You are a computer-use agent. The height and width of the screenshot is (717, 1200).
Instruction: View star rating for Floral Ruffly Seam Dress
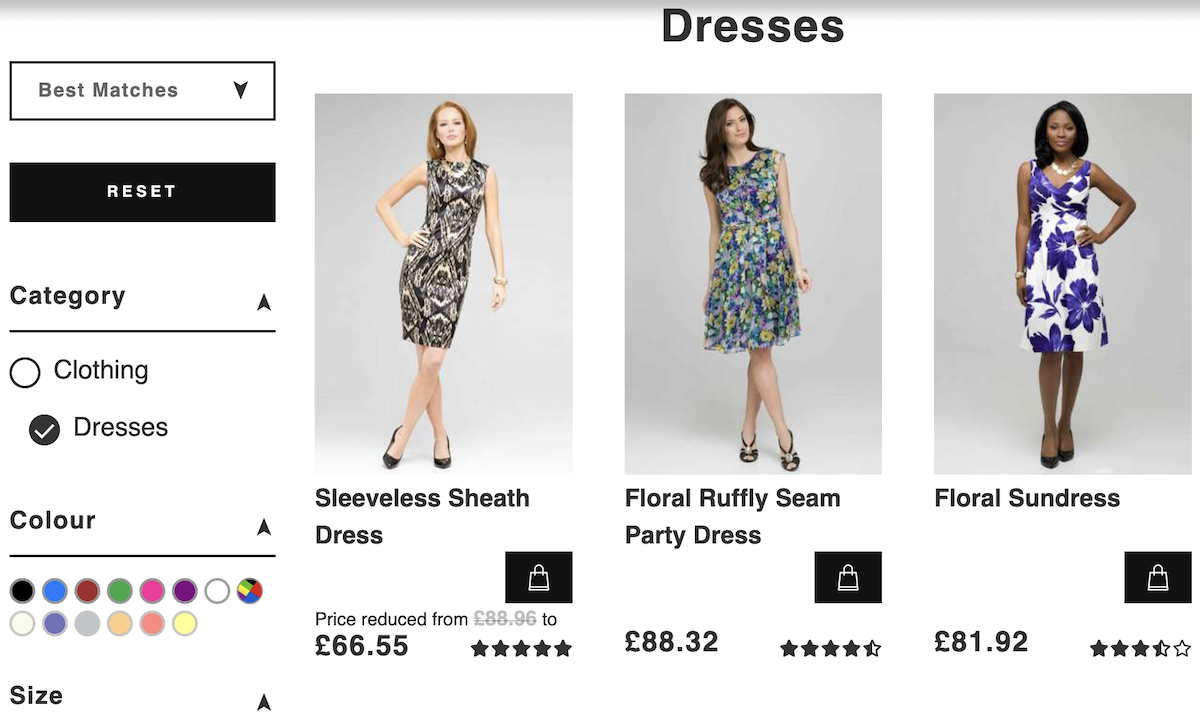(831, 648)
